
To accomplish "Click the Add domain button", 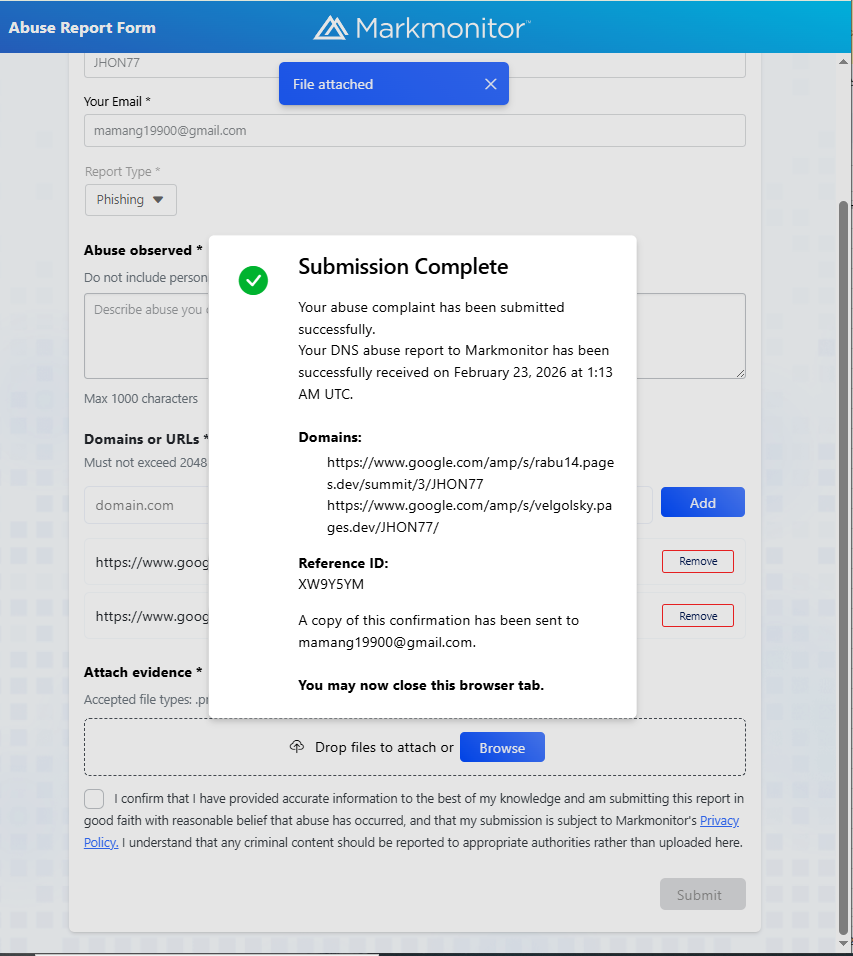I will click(702, 502).
